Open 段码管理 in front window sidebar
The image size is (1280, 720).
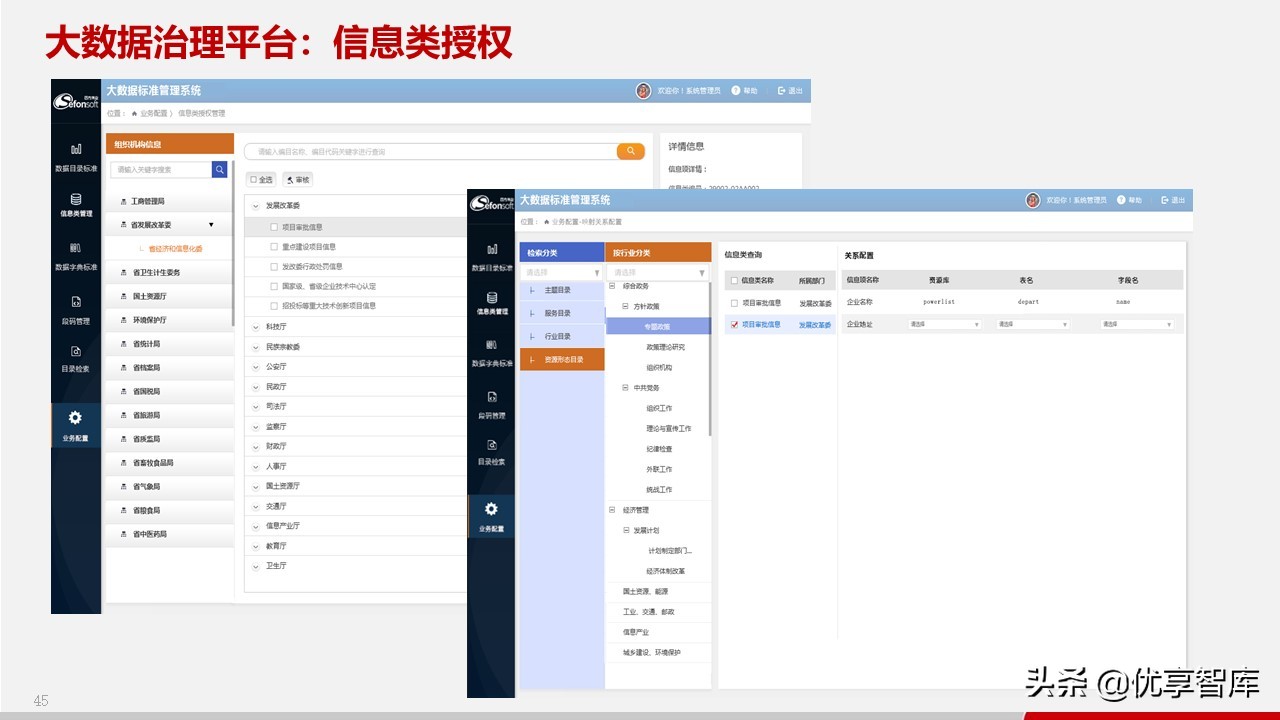click(492, 404)
